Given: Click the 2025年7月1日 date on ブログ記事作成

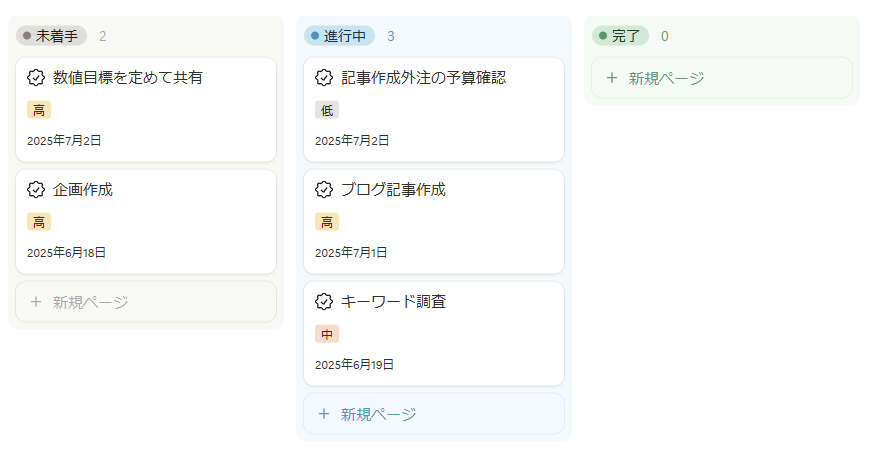Looking at the screenshot, I should [x=351, y=253].
